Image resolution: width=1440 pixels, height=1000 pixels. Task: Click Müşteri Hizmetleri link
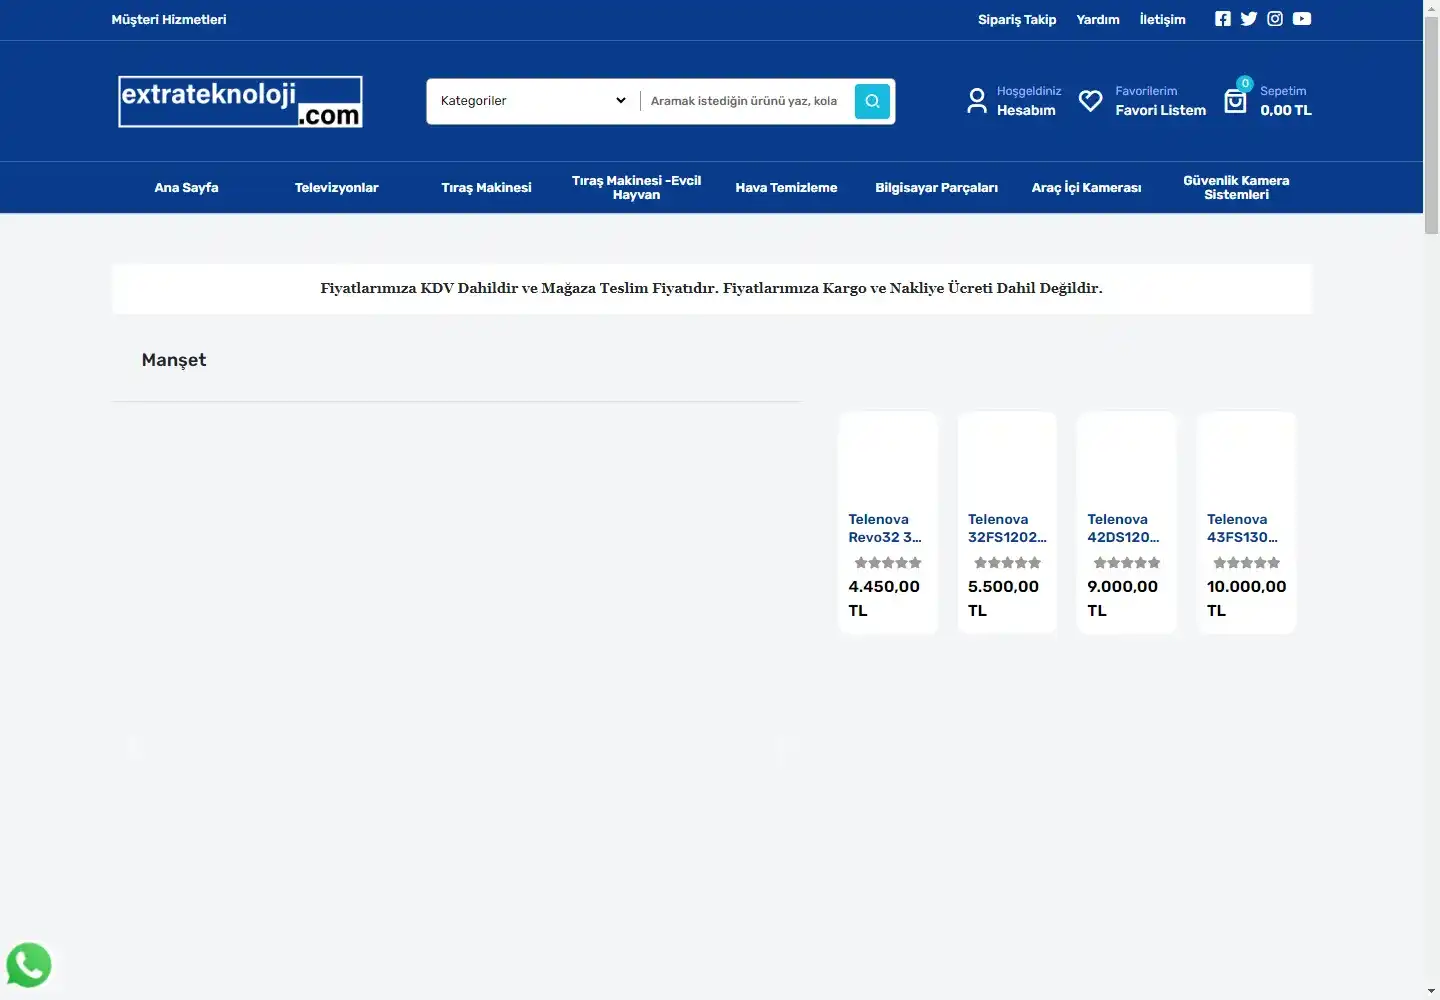[x=169, y=20]
